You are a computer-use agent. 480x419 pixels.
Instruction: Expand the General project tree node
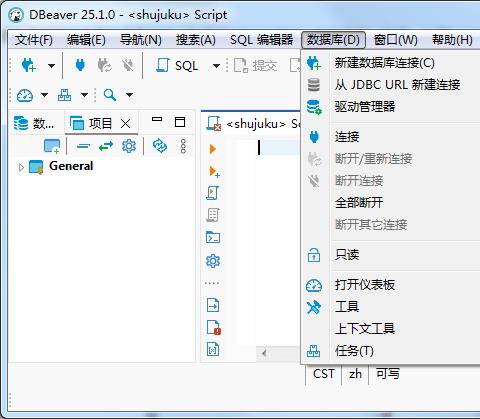[21, 167]
